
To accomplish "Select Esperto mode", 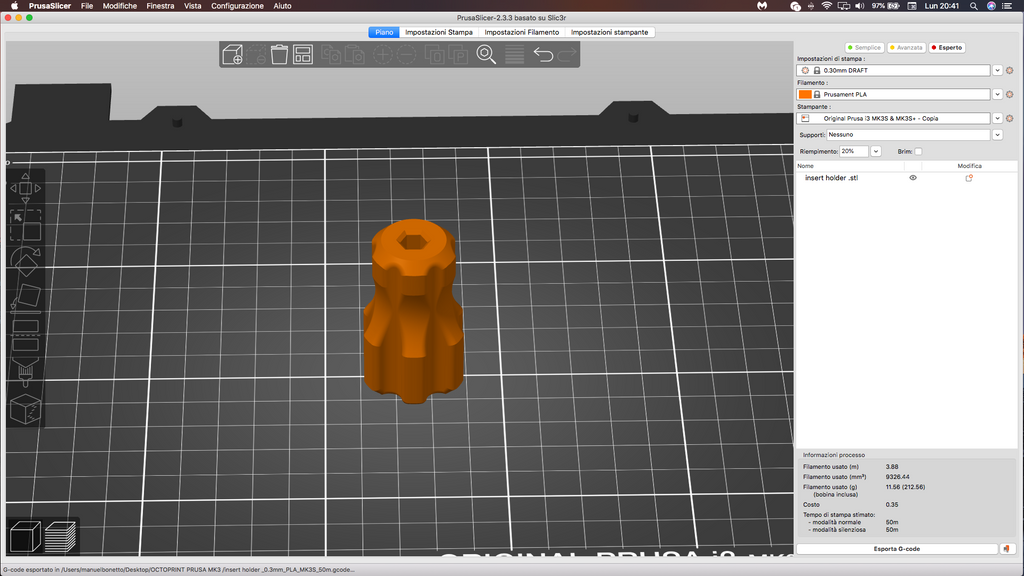I will 947,48.
